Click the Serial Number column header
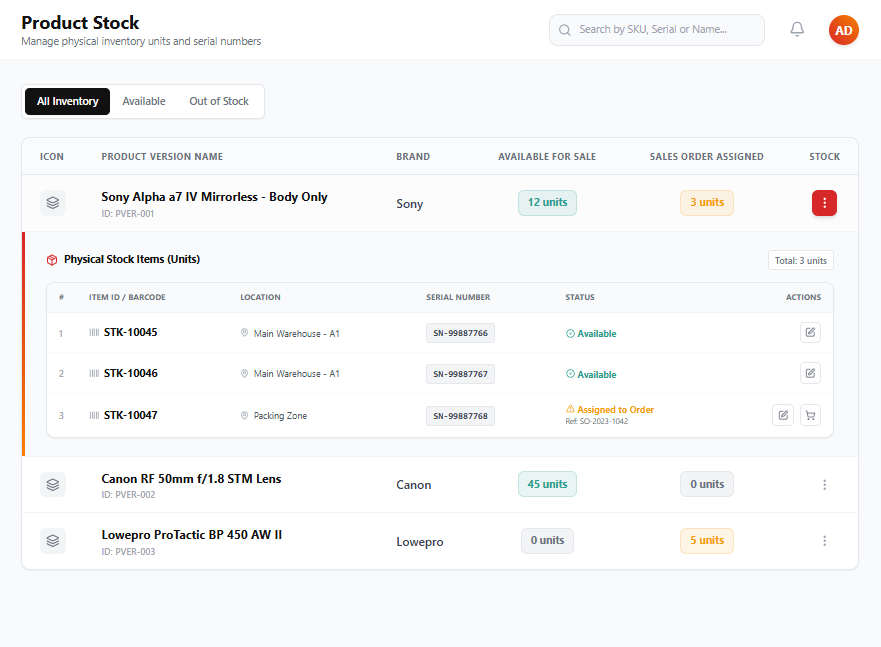 click(x=458, y=297)
